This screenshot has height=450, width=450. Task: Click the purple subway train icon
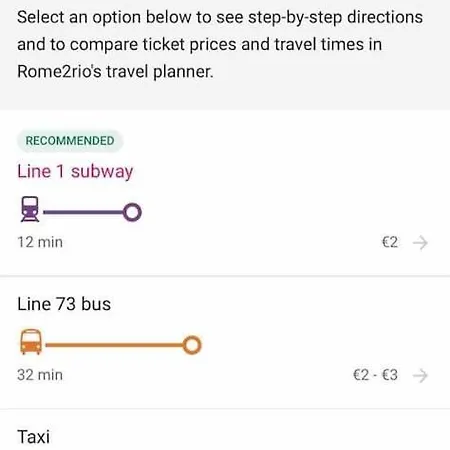30,209
